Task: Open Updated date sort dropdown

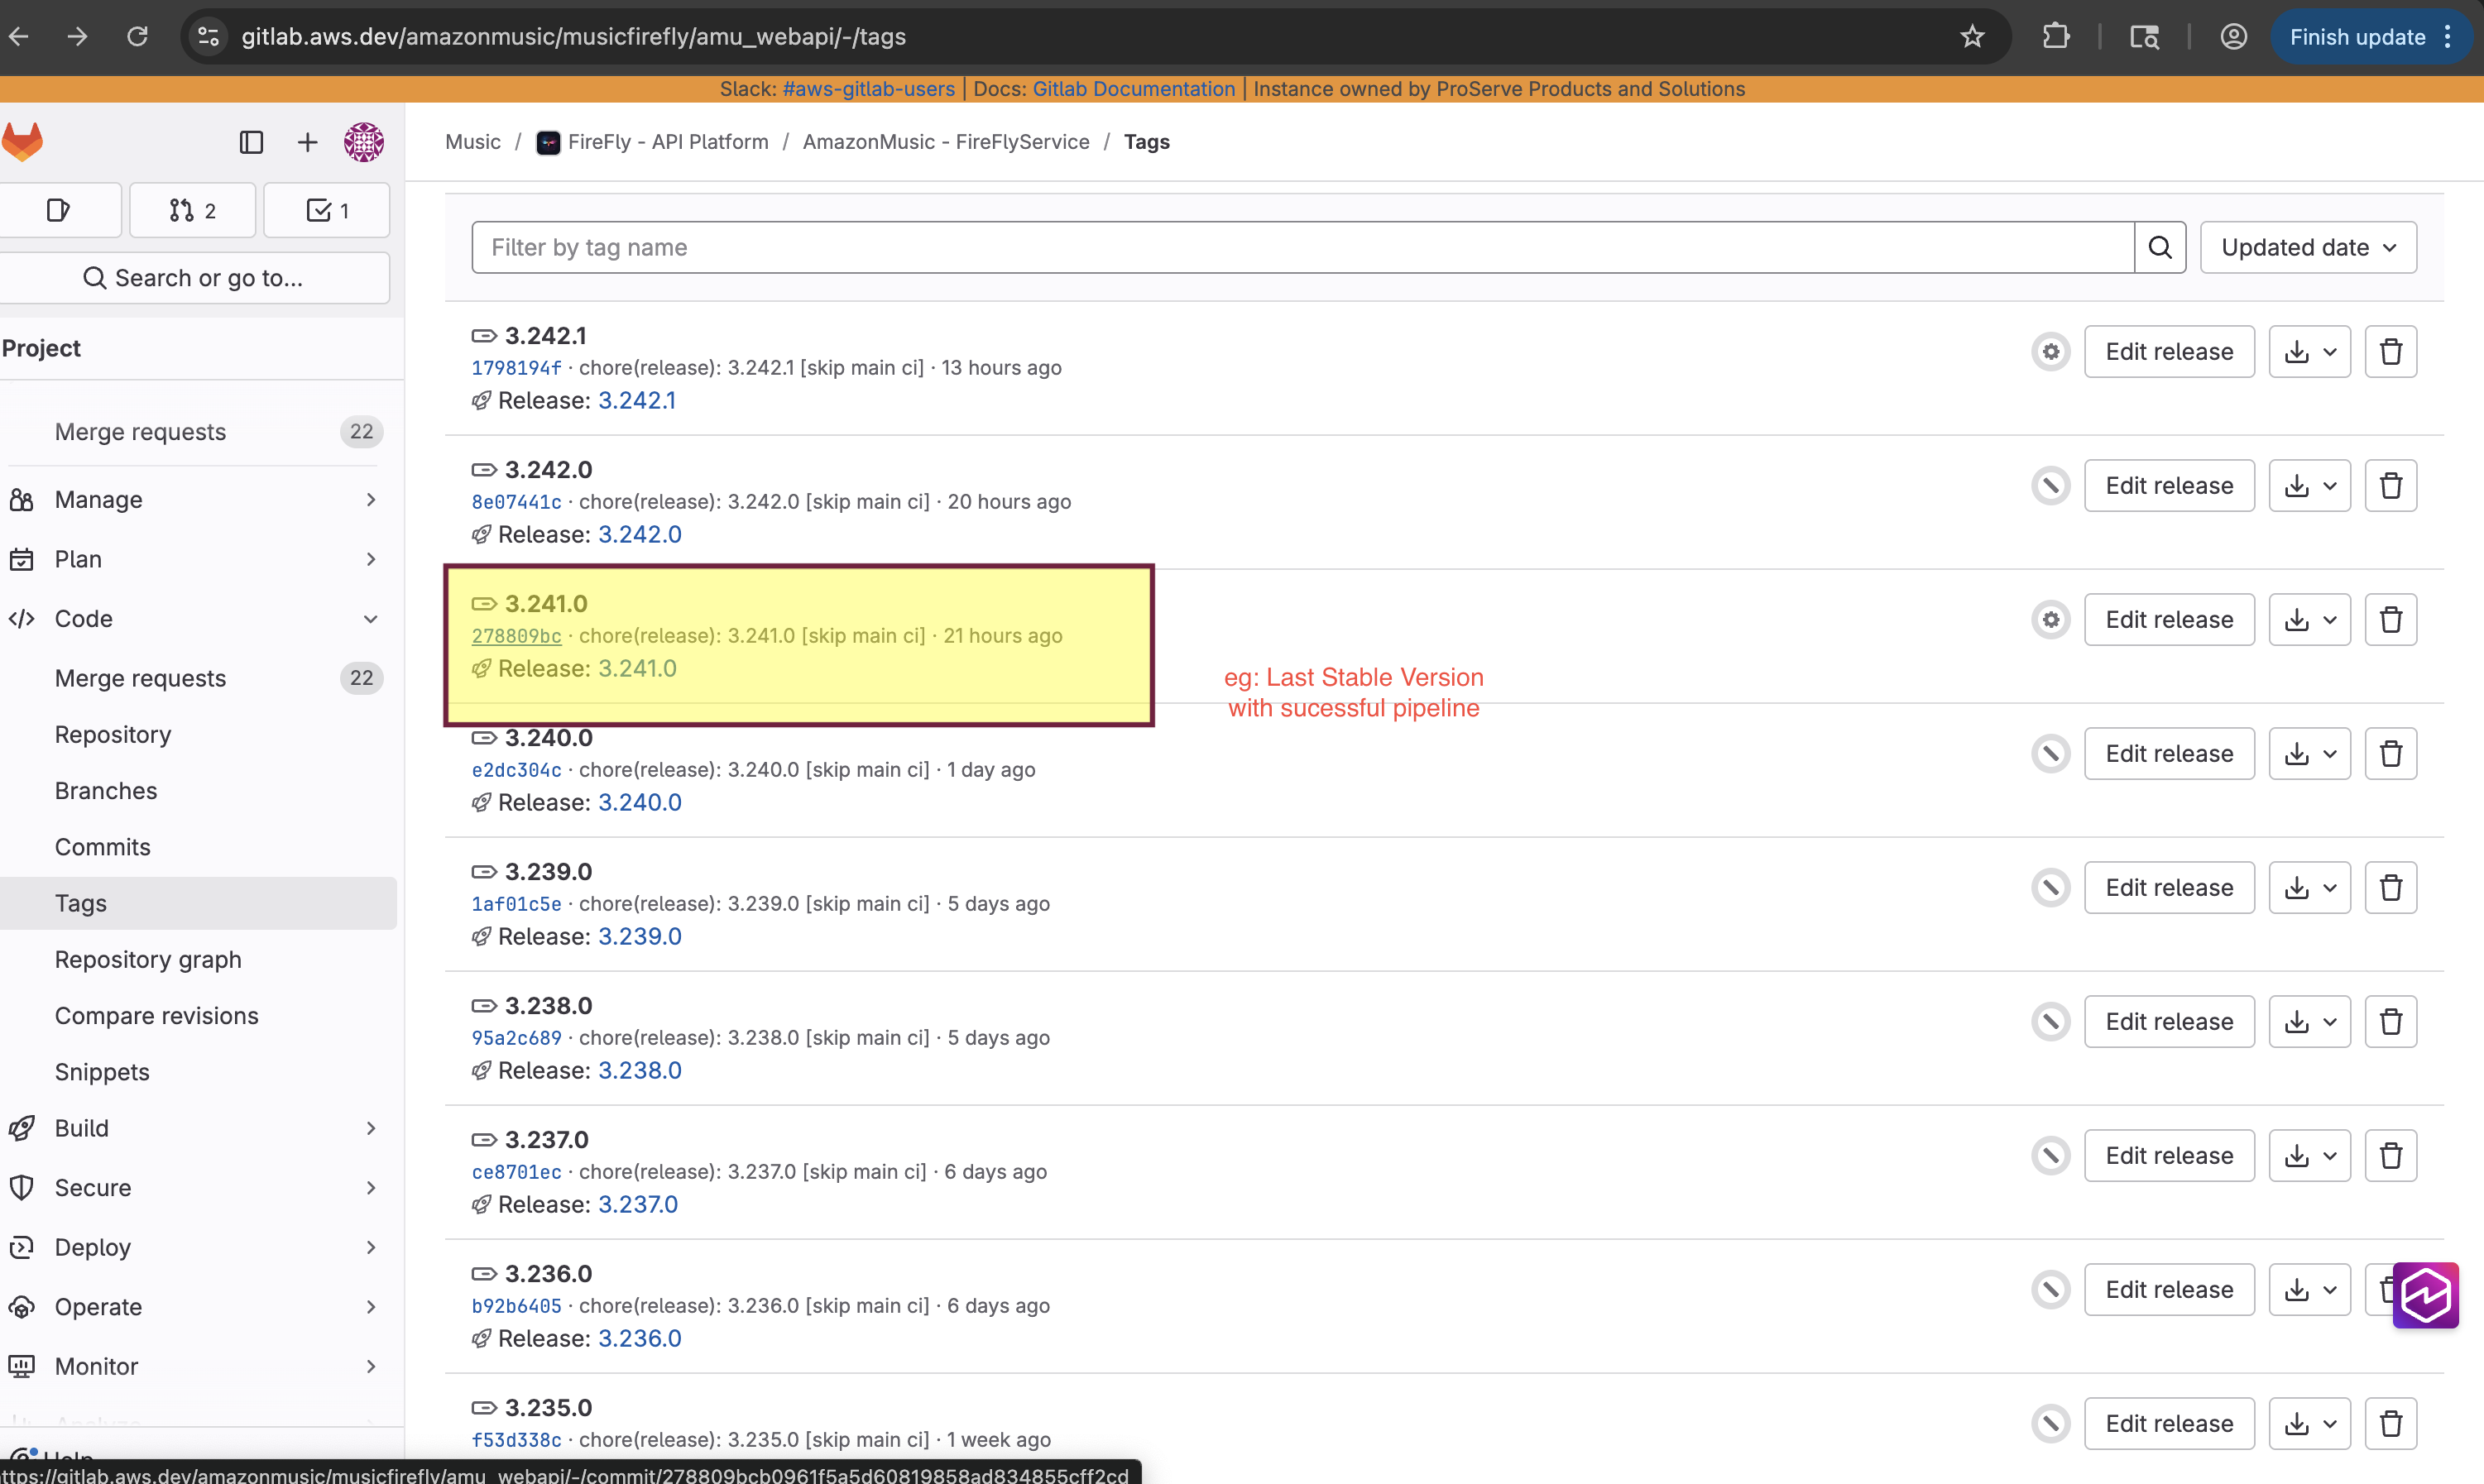Action: coord(2307,247)
